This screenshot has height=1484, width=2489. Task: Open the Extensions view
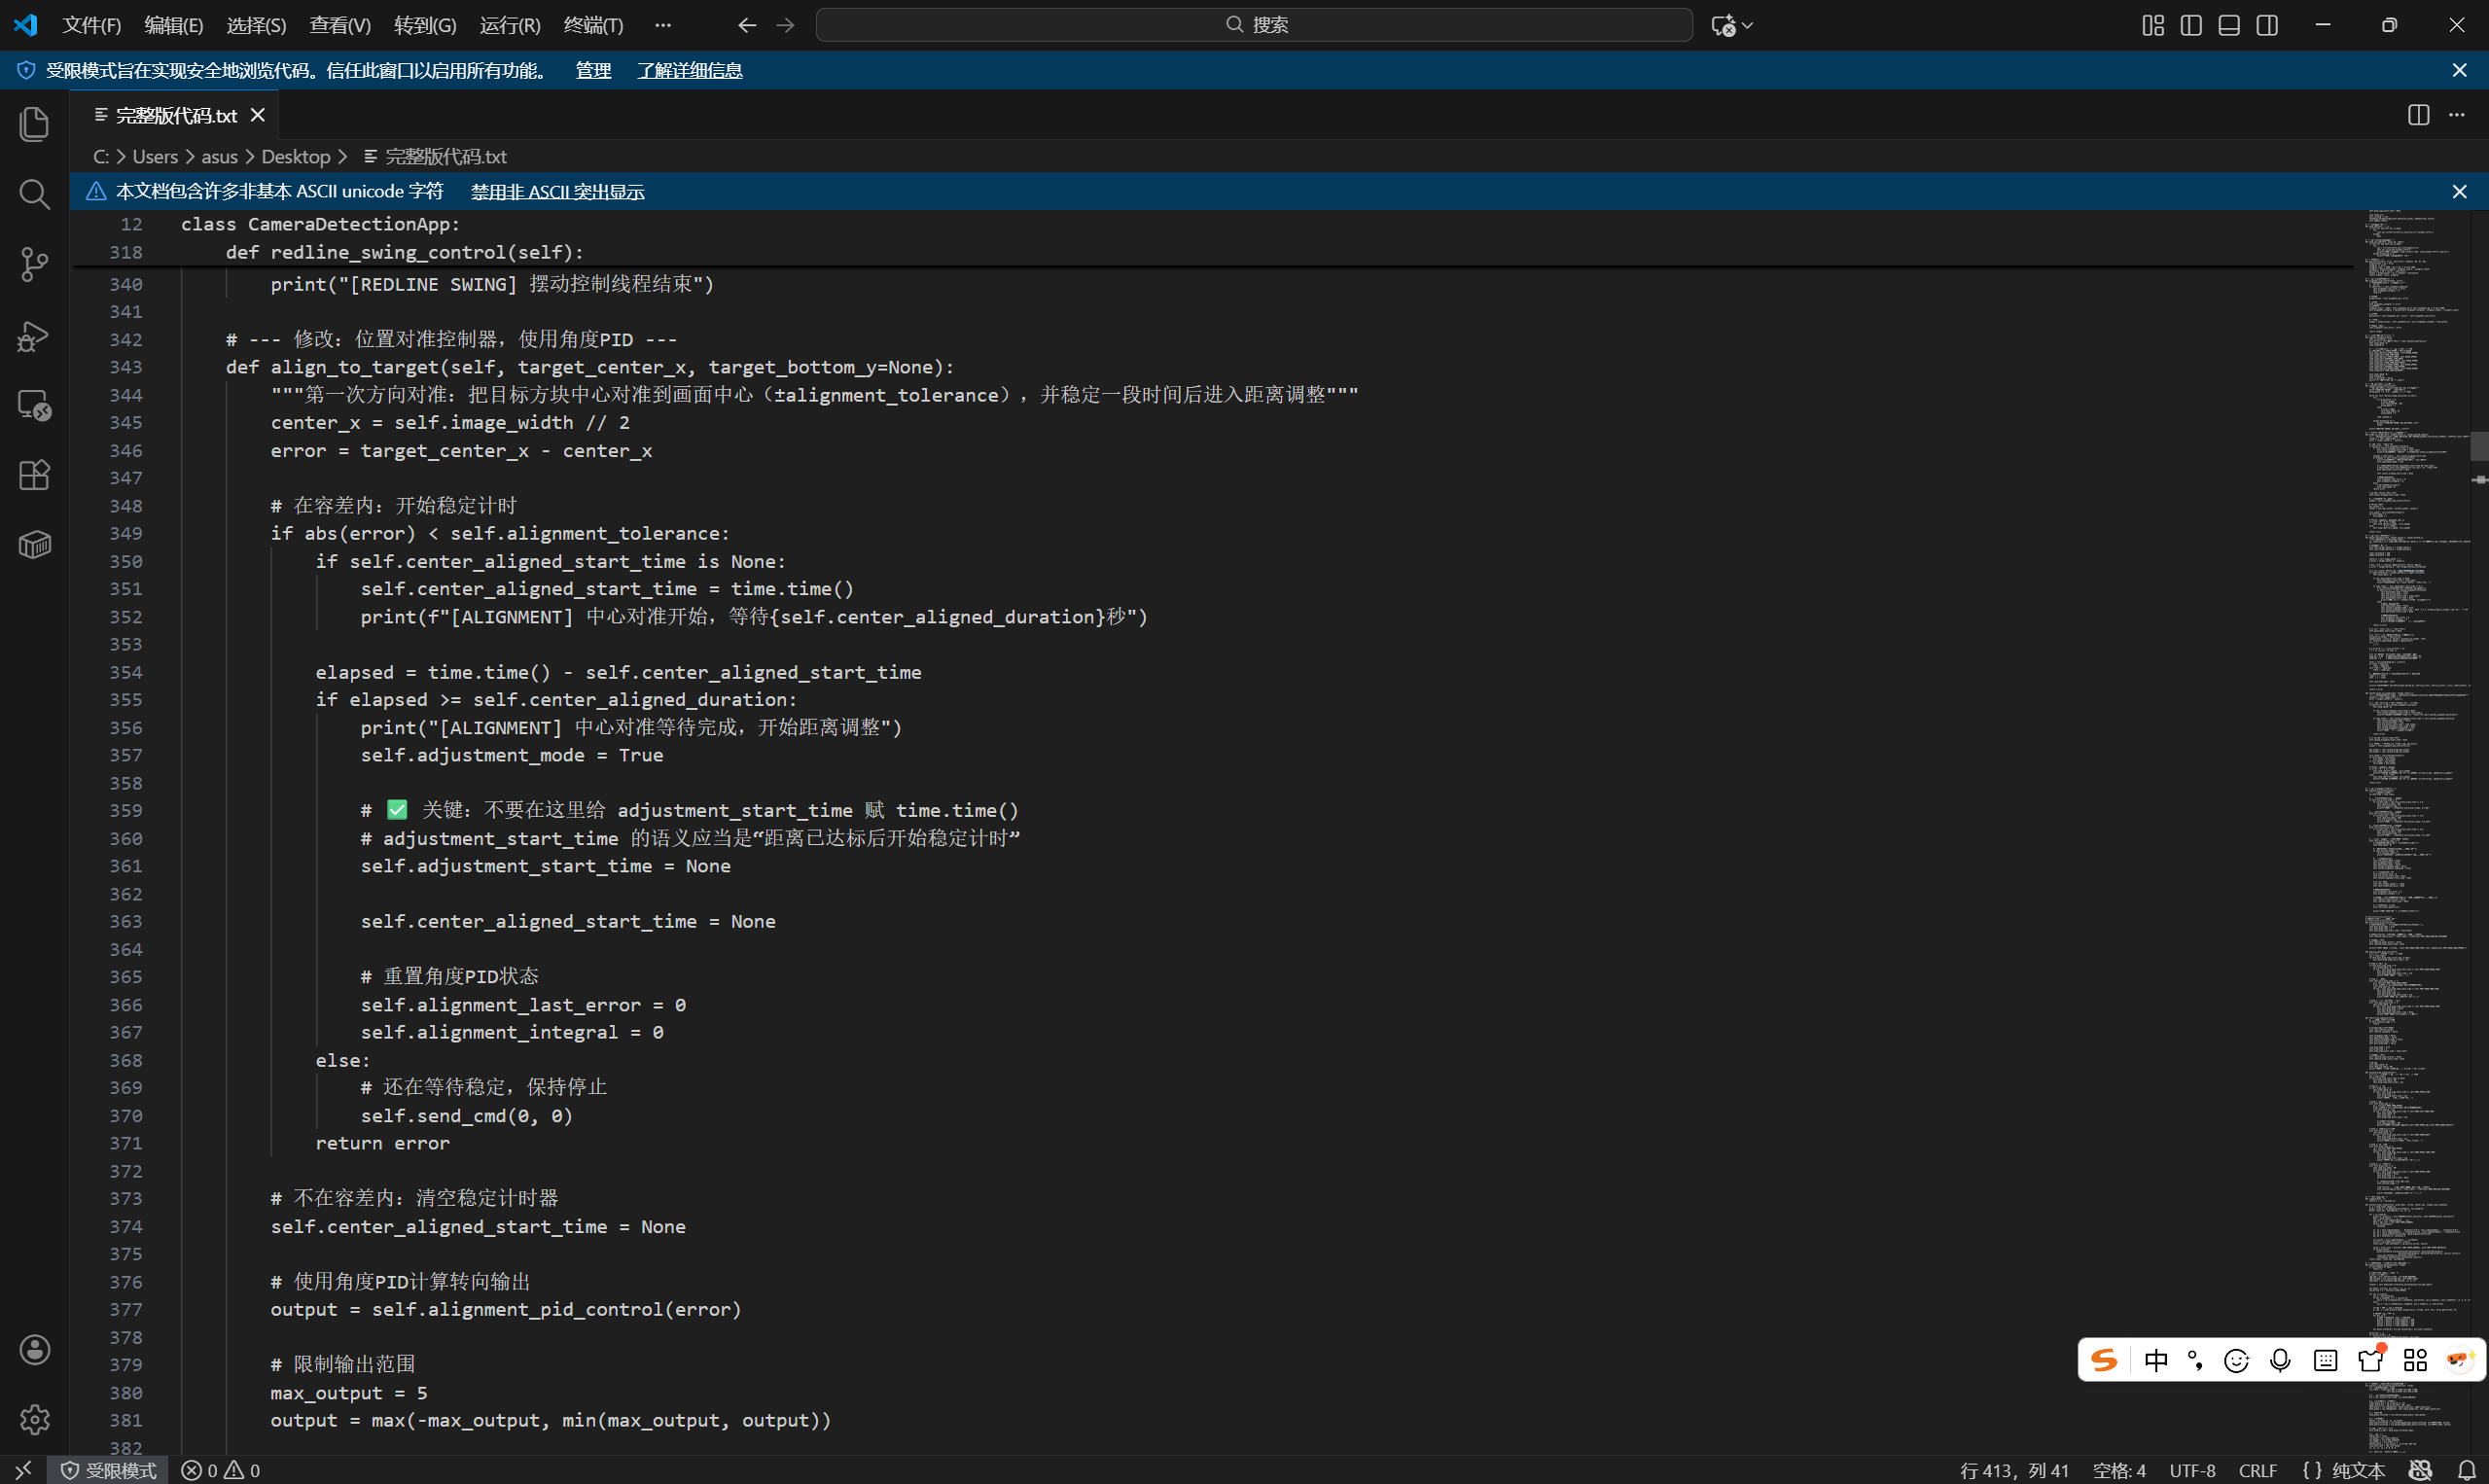pyautogui.click(x=34, y=475)
